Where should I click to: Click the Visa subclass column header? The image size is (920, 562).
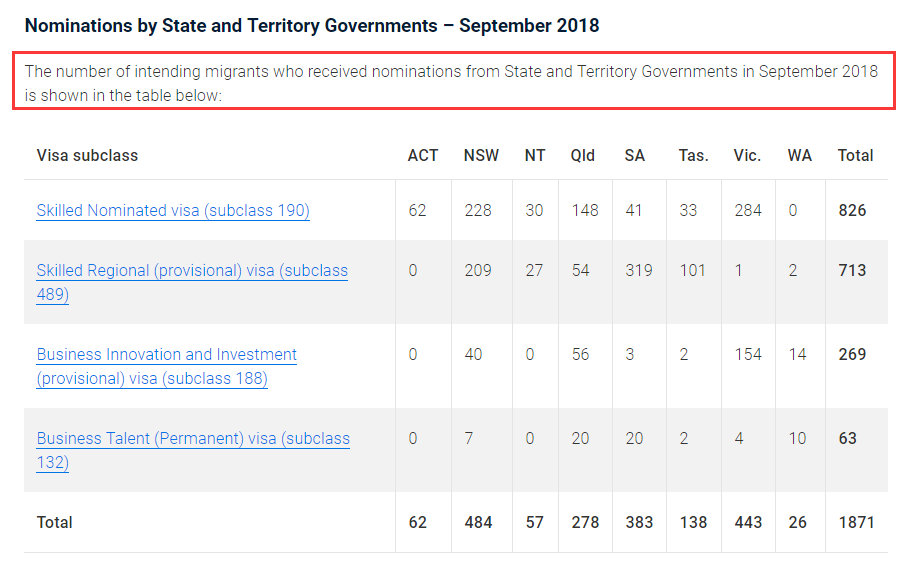coord(87,156)
